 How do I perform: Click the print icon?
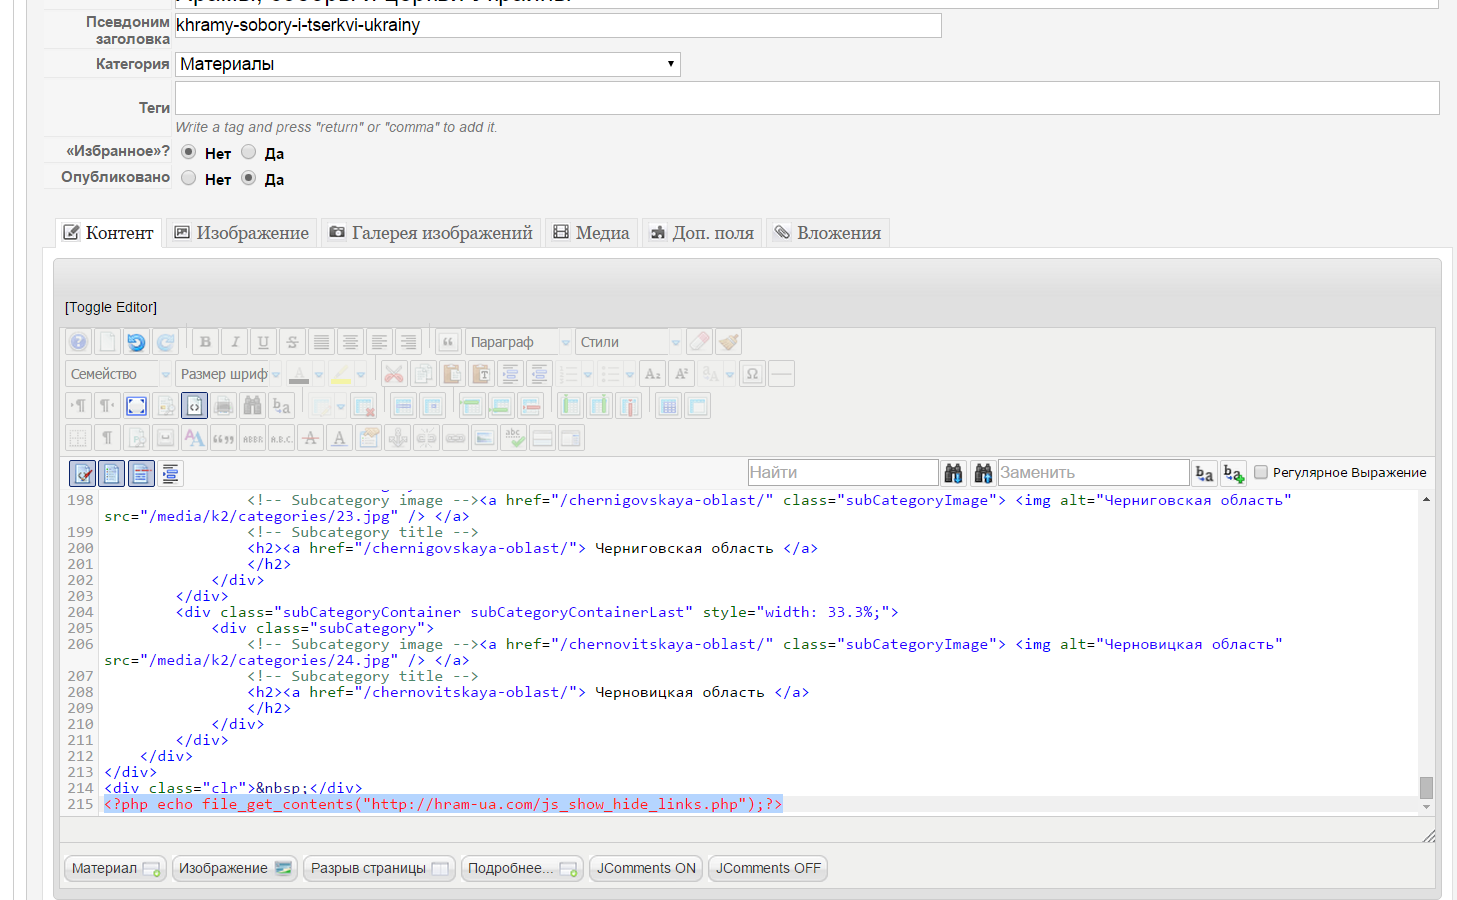[223, 406]
